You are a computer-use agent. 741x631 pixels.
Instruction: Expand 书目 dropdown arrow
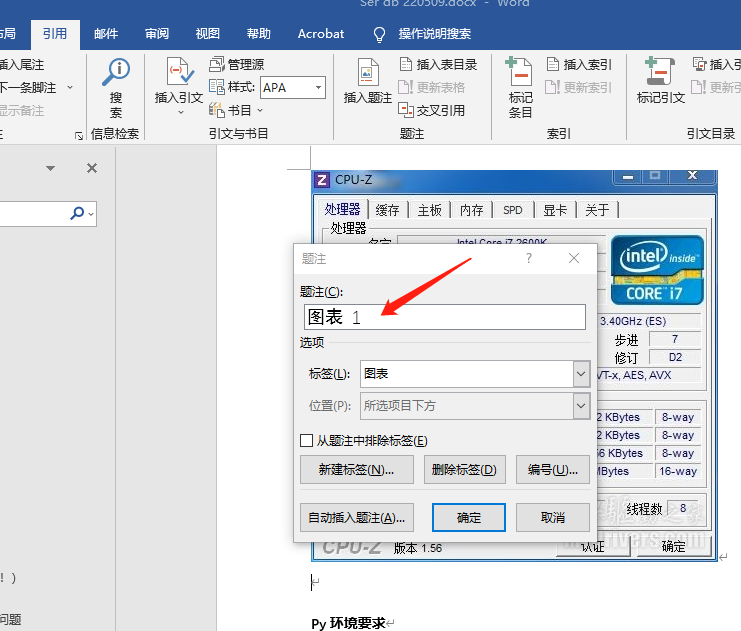(260, 110)
